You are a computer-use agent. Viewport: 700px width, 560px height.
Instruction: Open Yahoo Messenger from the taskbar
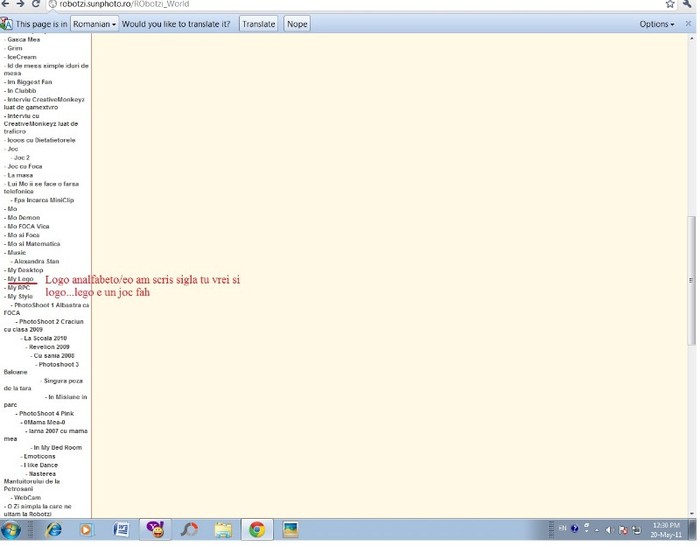(x=154, y=530)
